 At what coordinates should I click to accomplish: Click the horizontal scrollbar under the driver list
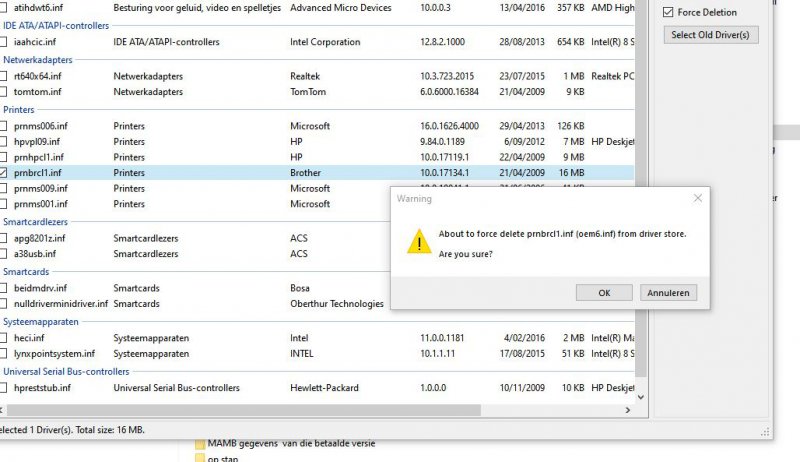click(300, 410)
